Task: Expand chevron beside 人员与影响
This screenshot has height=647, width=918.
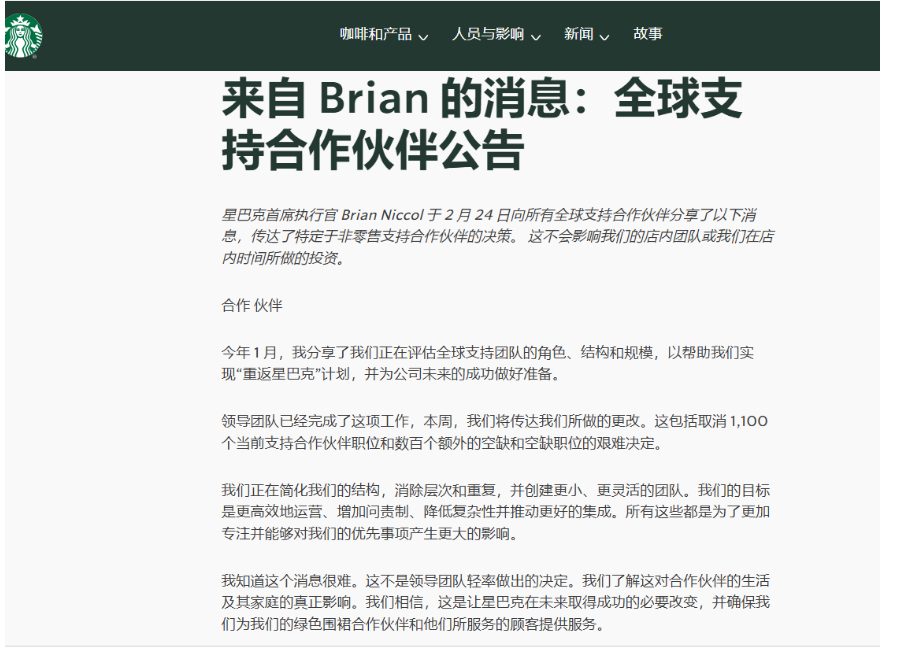Action: 536,37
